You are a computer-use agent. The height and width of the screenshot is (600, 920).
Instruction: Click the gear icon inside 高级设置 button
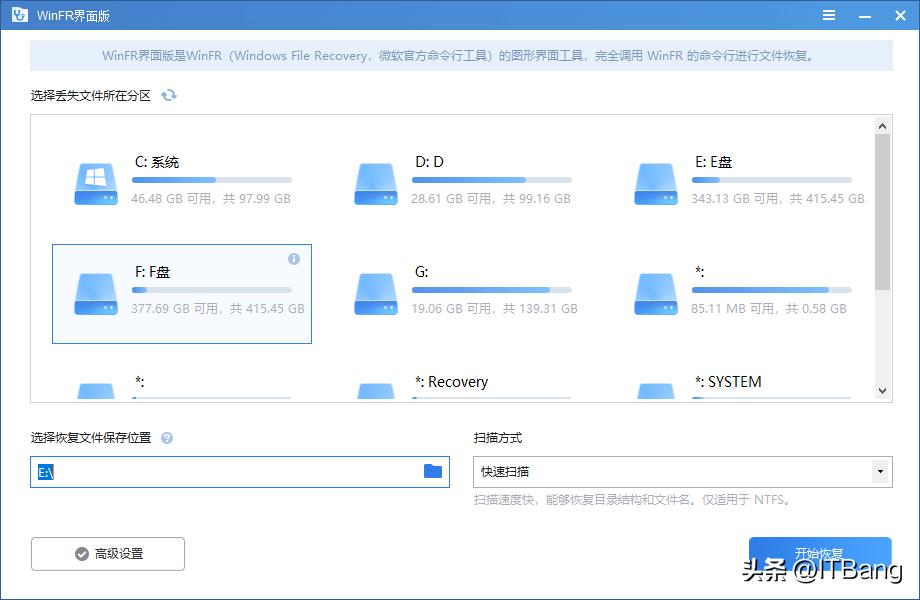click(x=81, y=553)
